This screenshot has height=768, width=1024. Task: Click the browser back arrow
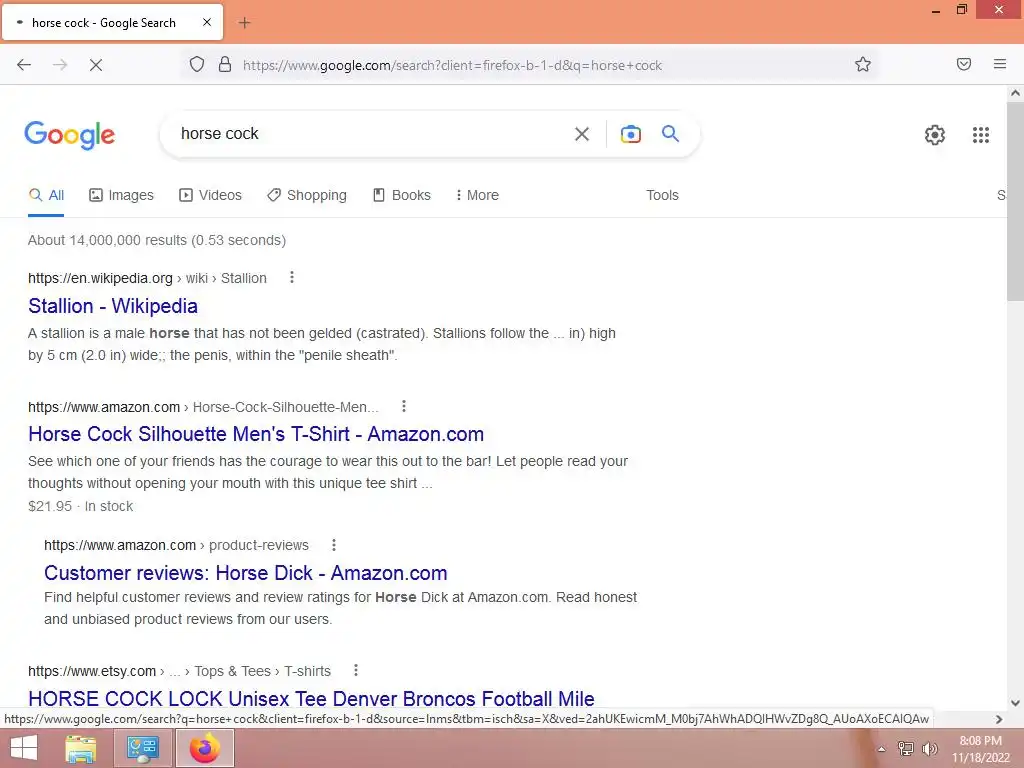[24, 65]
